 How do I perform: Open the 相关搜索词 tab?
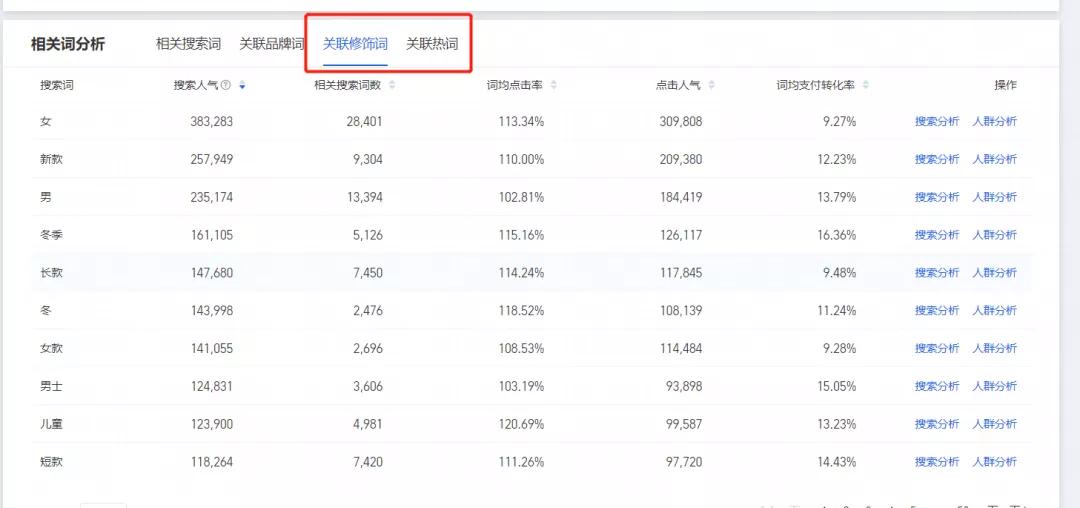(188, 45)
